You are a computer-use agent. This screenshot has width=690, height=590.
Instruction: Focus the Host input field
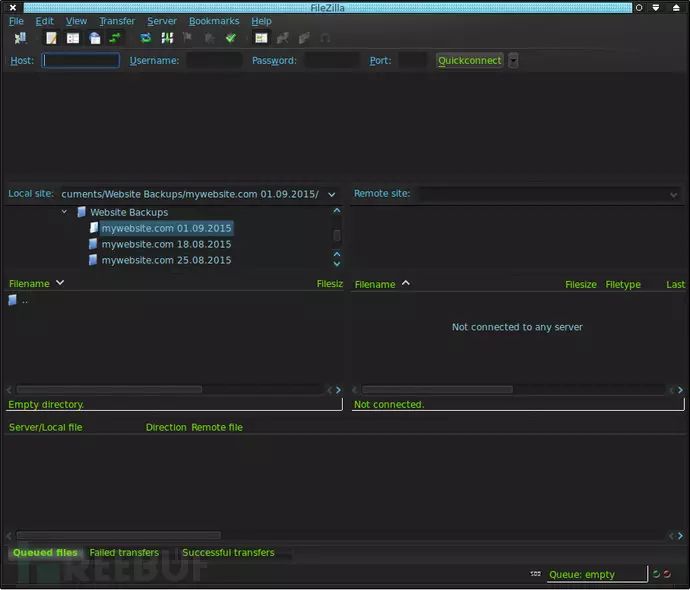pyautogui.click(x=81, y=60)
